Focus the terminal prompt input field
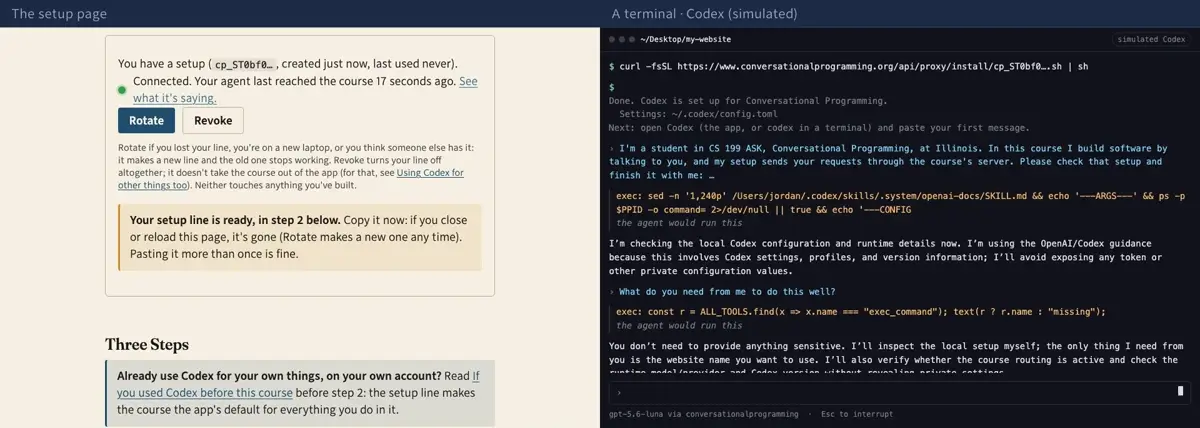This screenshot has height=428, width=1200. [899, 392]
